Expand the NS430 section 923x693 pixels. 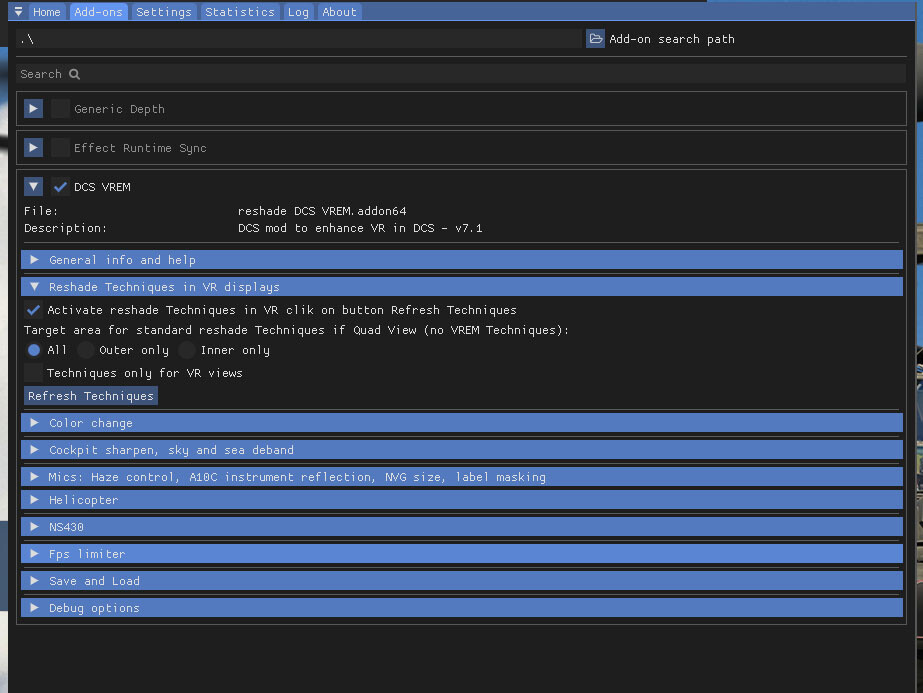(462, 527)
